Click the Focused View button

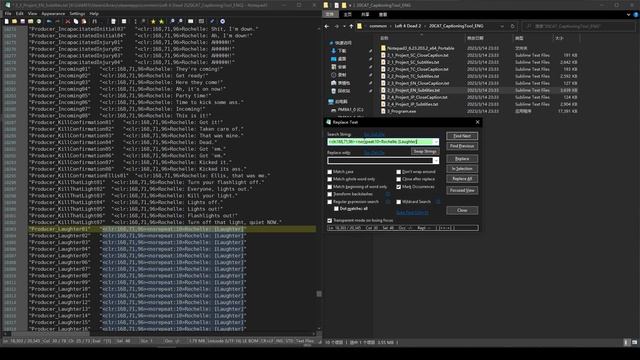click(x=462, y=190)
